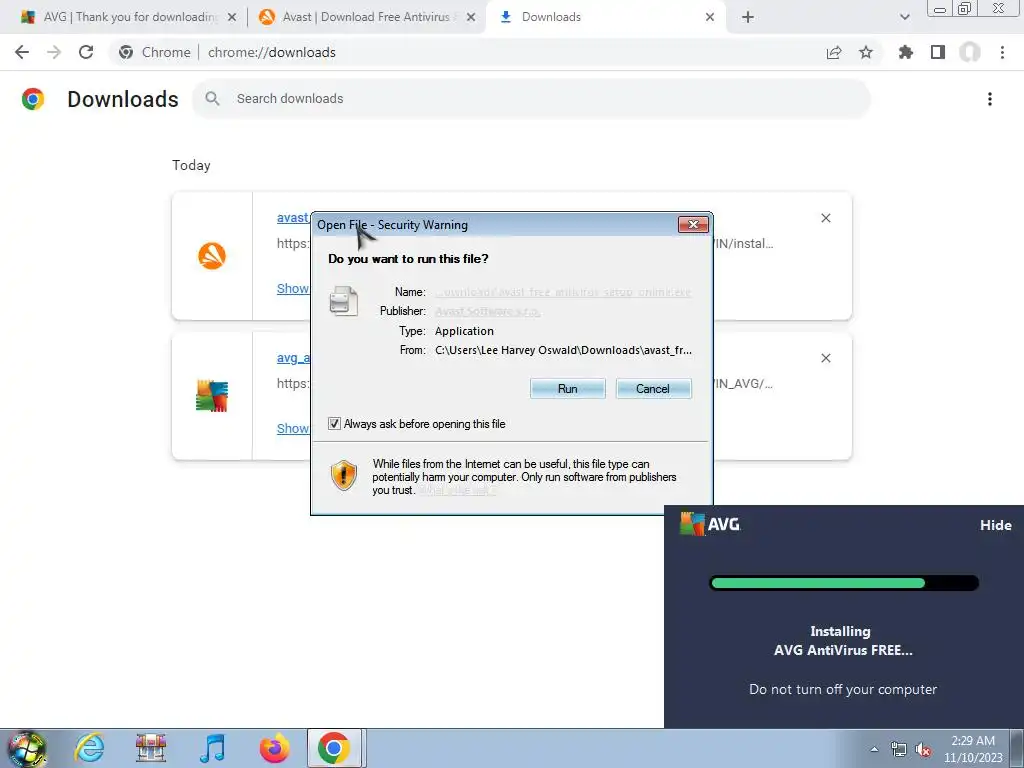
Task: Click the AVG installation progress bar
Action: pyautogui.click(x=844, y=583)
